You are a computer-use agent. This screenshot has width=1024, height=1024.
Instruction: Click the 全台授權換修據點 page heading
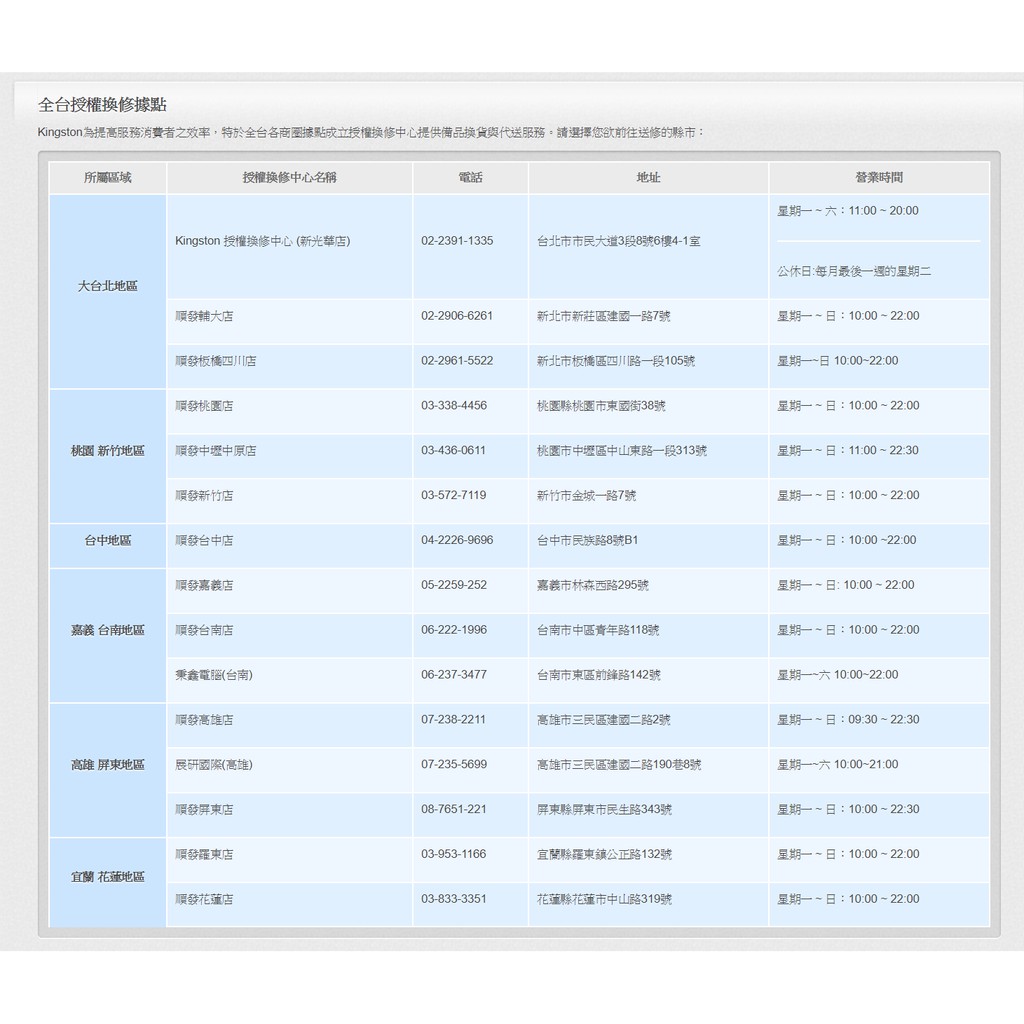pos(102,105)
